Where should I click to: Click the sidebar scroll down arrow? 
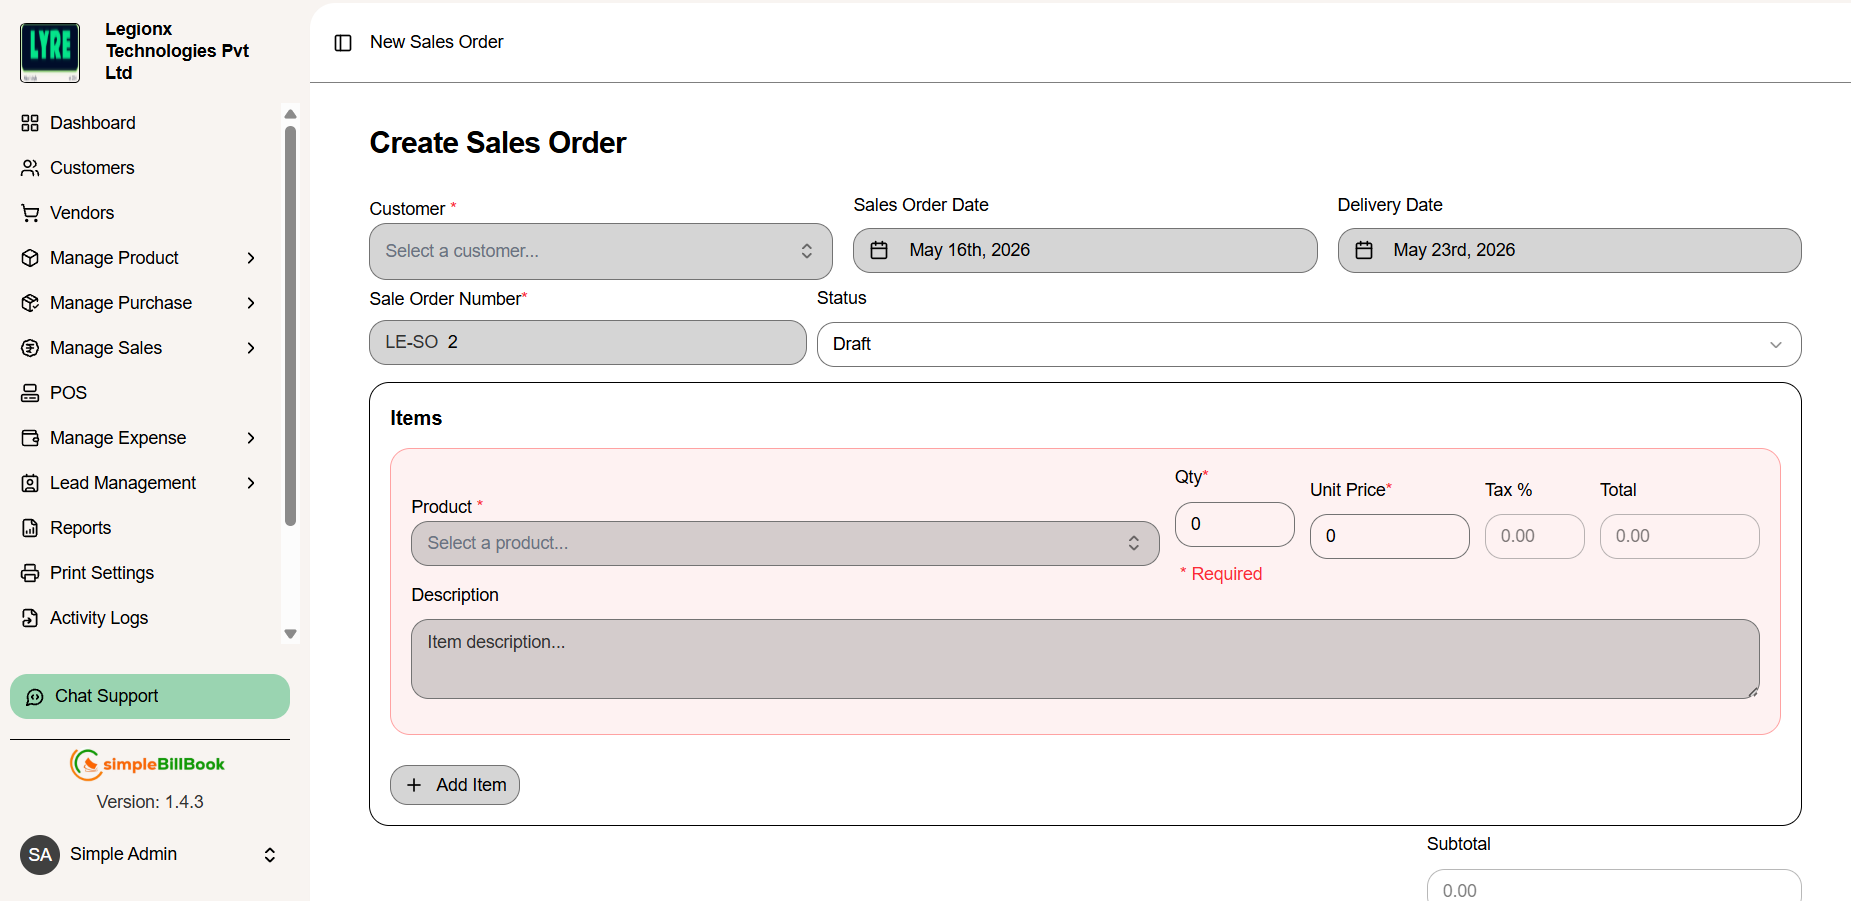click(290, 634)
